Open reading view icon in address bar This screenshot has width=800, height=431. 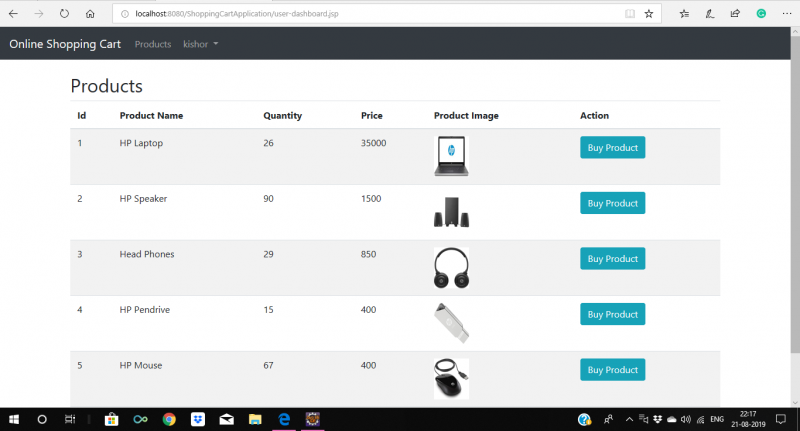(630, 14)
